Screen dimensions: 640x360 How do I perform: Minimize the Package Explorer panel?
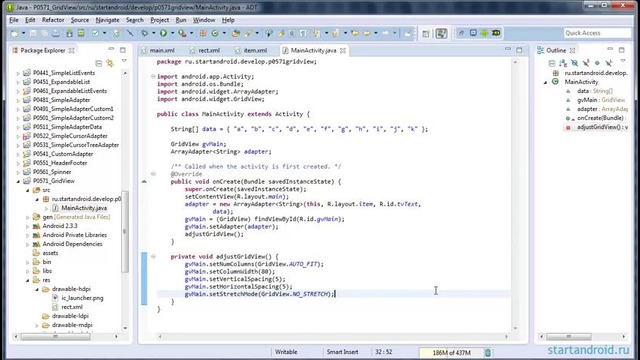111,49
